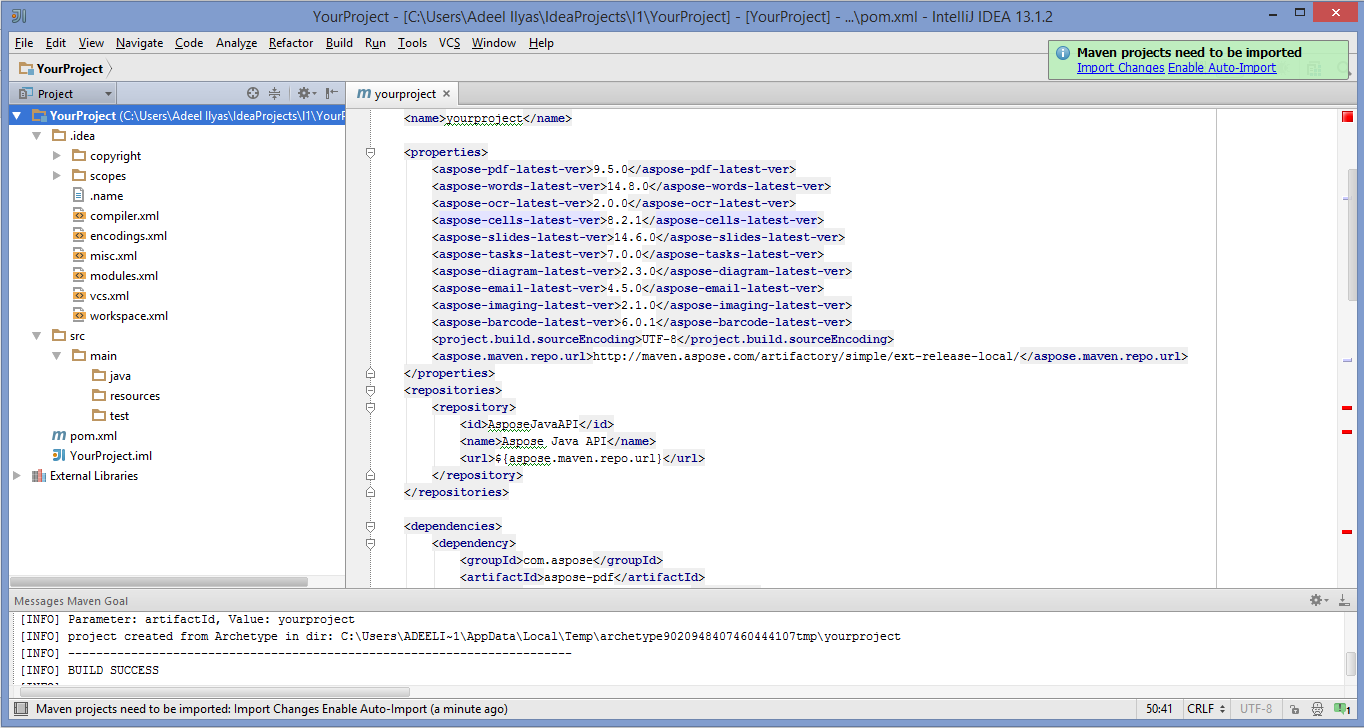
Task: Select misc.xml in project tree
Action: (113, 256)
